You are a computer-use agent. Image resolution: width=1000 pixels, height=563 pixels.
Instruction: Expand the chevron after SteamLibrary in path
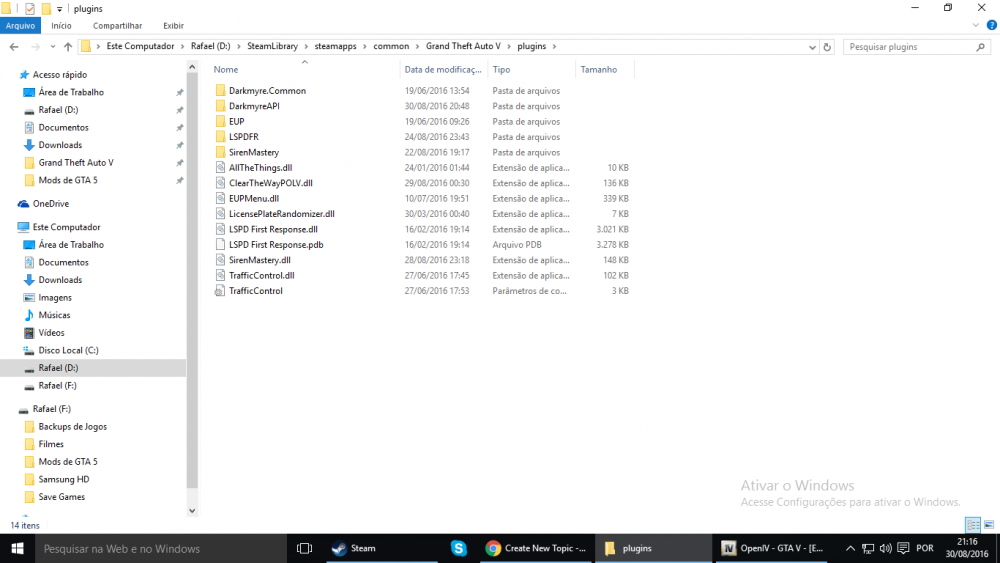click(306, 47)
